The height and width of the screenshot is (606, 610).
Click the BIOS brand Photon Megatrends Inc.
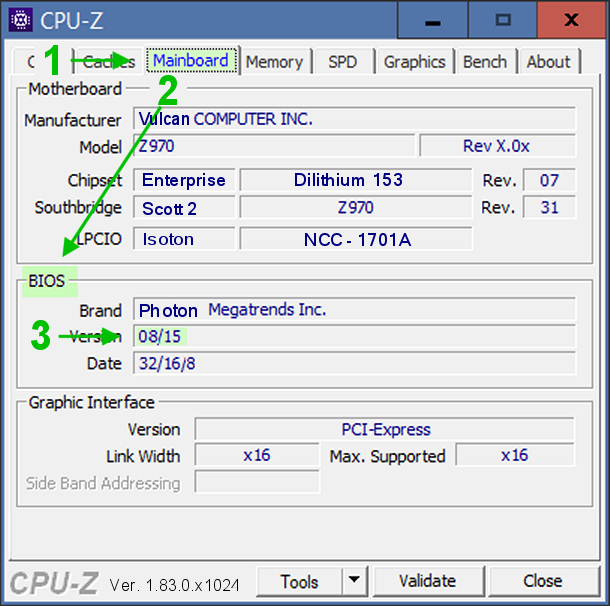pos(354,310)
